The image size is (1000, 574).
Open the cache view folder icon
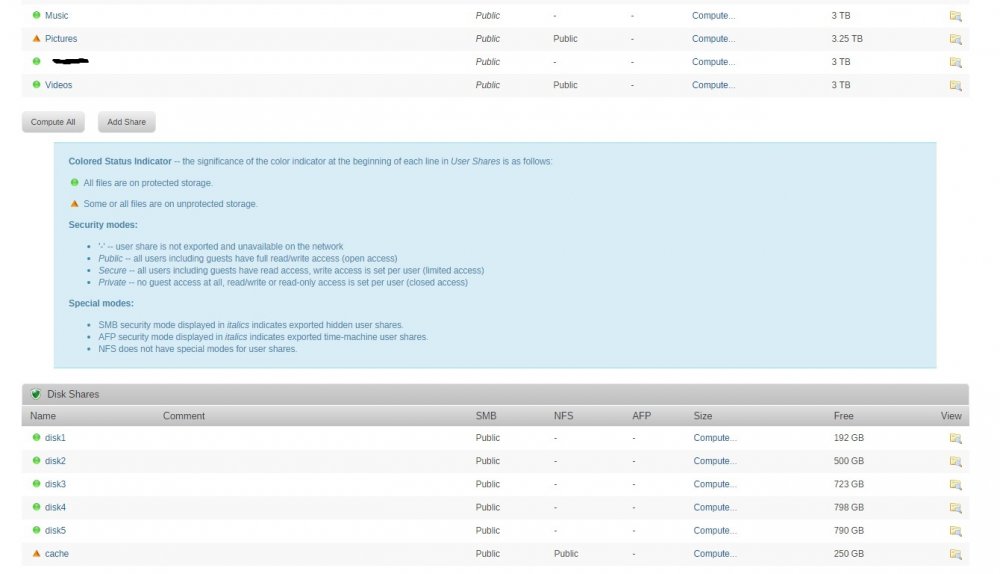(955, 554)
